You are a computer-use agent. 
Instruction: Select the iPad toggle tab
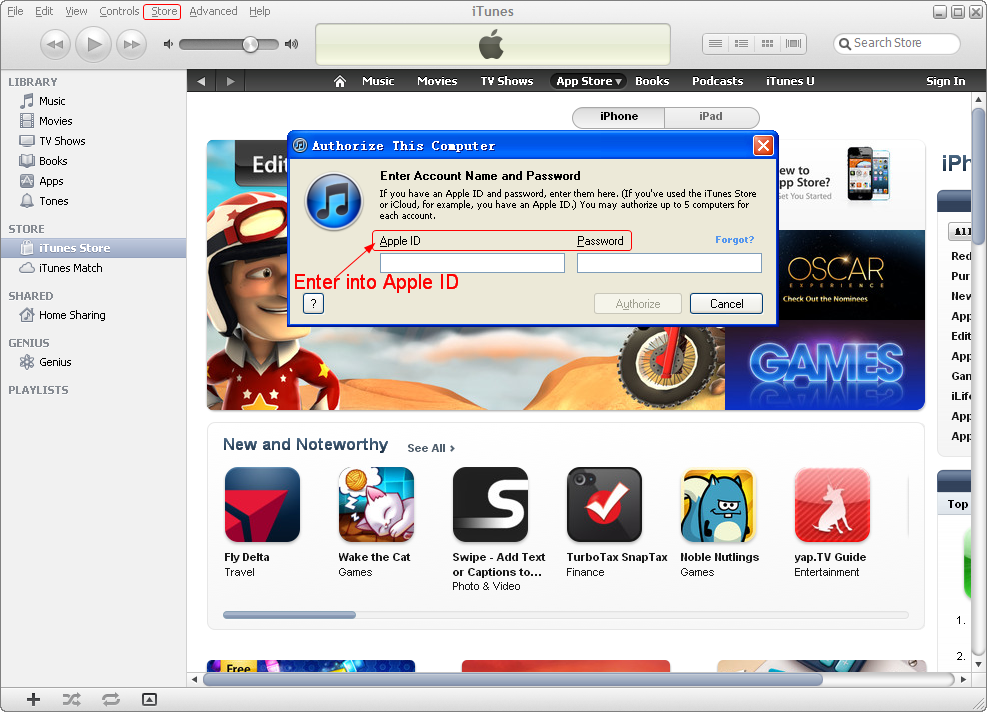pyautogui.click(x=711, y=117)
